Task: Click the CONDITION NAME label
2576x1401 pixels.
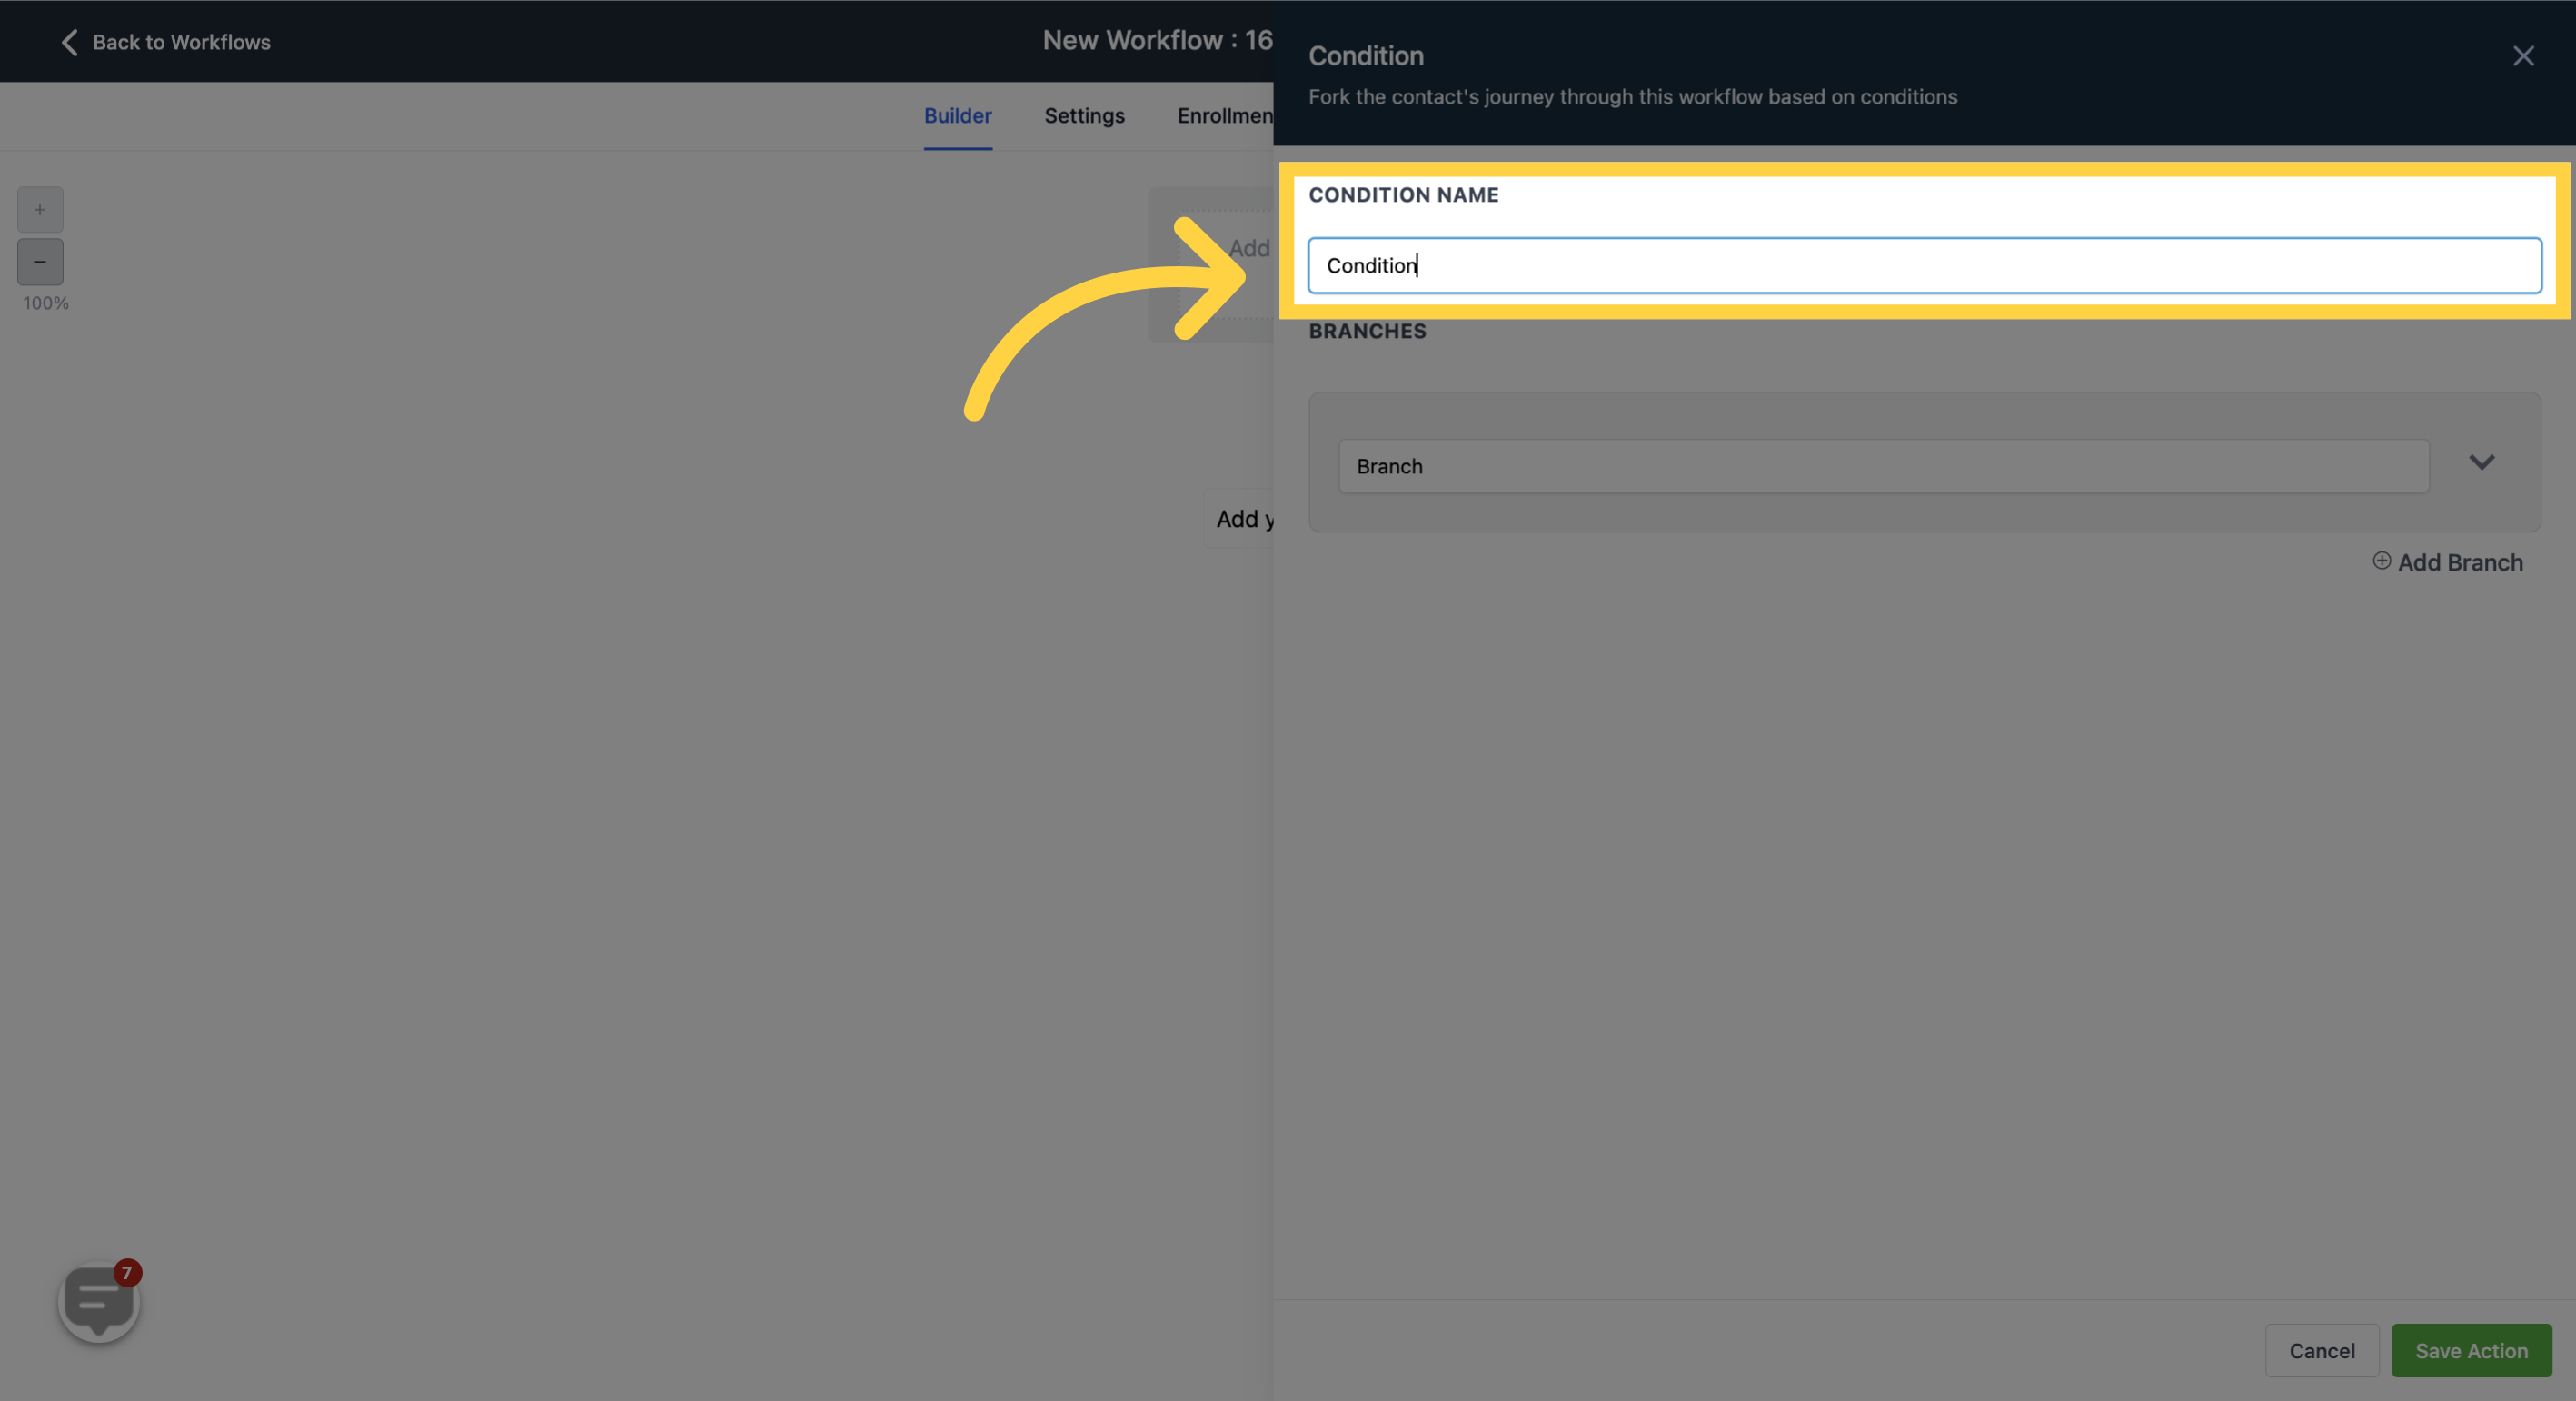Action: click(1403, 195)
